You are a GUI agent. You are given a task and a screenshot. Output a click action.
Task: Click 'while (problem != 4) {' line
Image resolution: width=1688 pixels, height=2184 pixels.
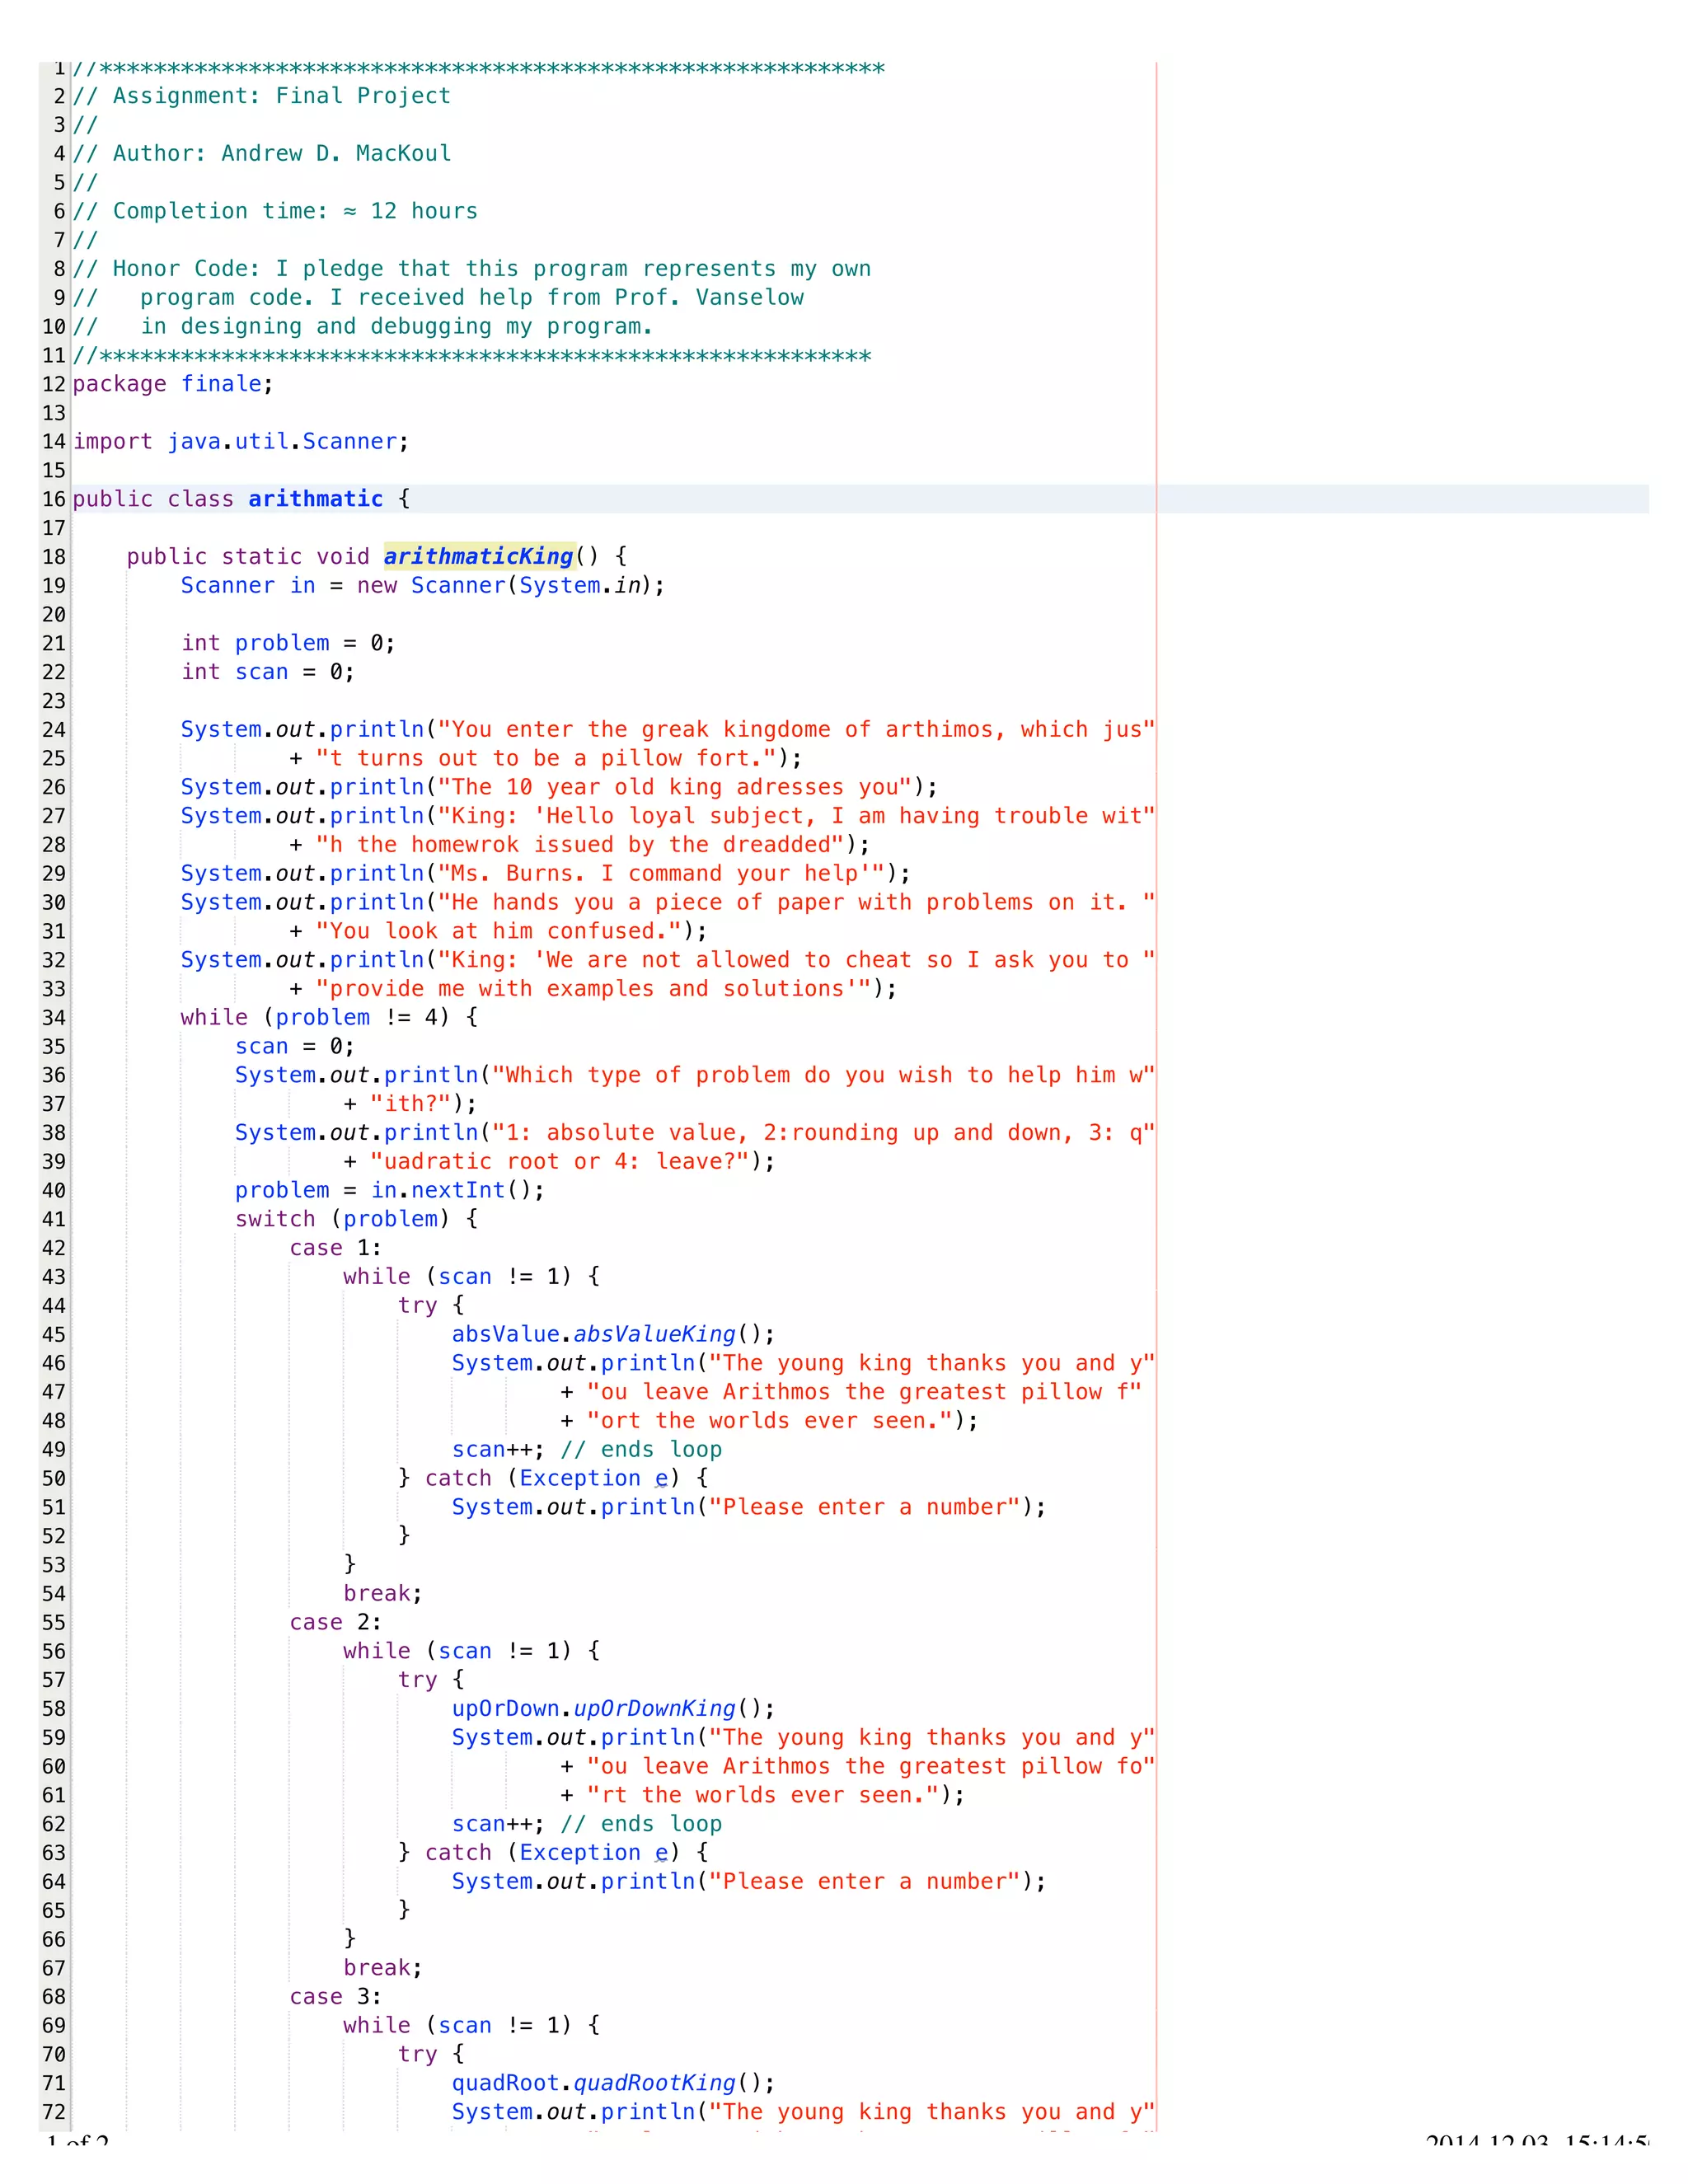point(330,1018)
